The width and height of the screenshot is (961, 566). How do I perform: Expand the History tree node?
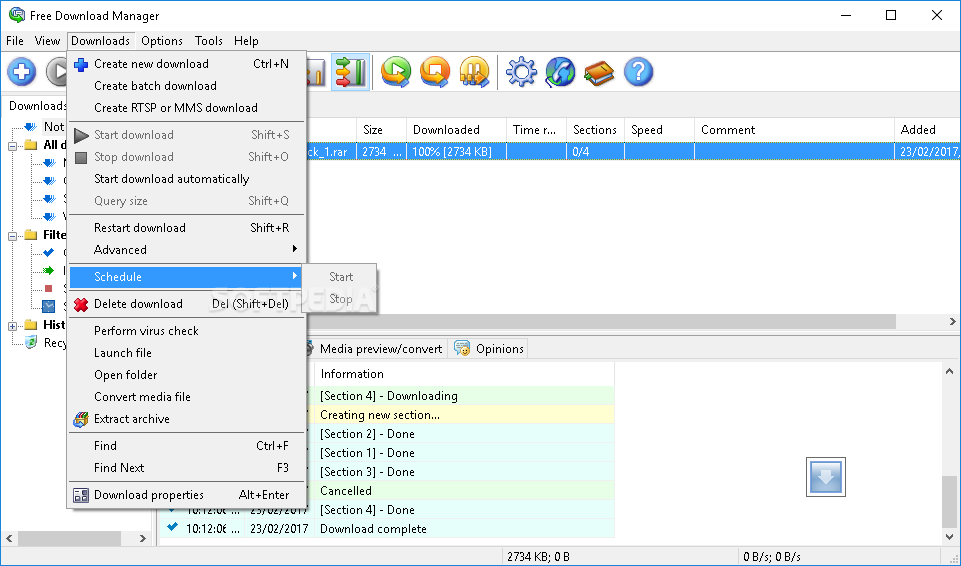pos(12,326)
